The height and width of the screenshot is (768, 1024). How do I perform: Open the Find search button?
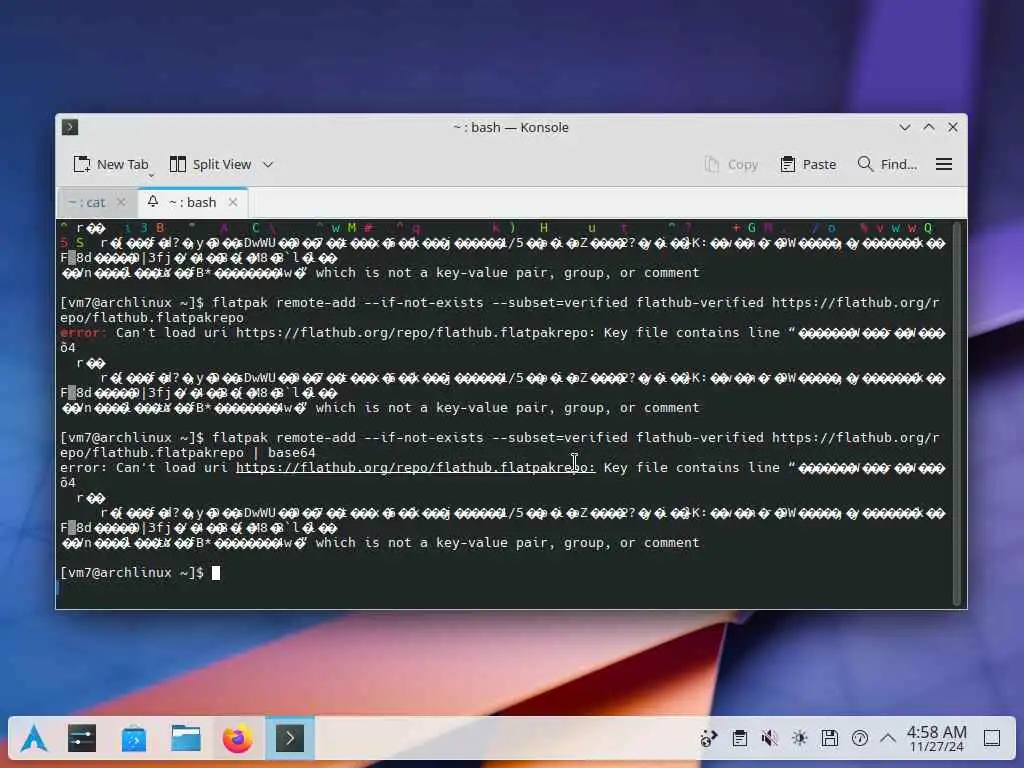pos(887,165)
